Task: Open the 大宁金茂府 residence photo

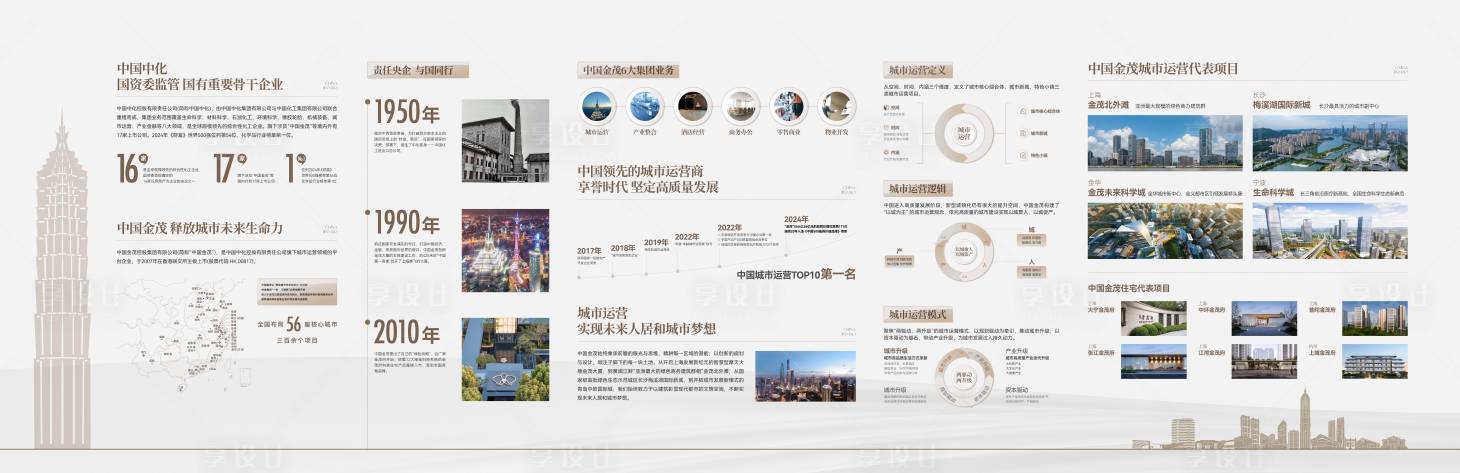Action: (1153, 319)
